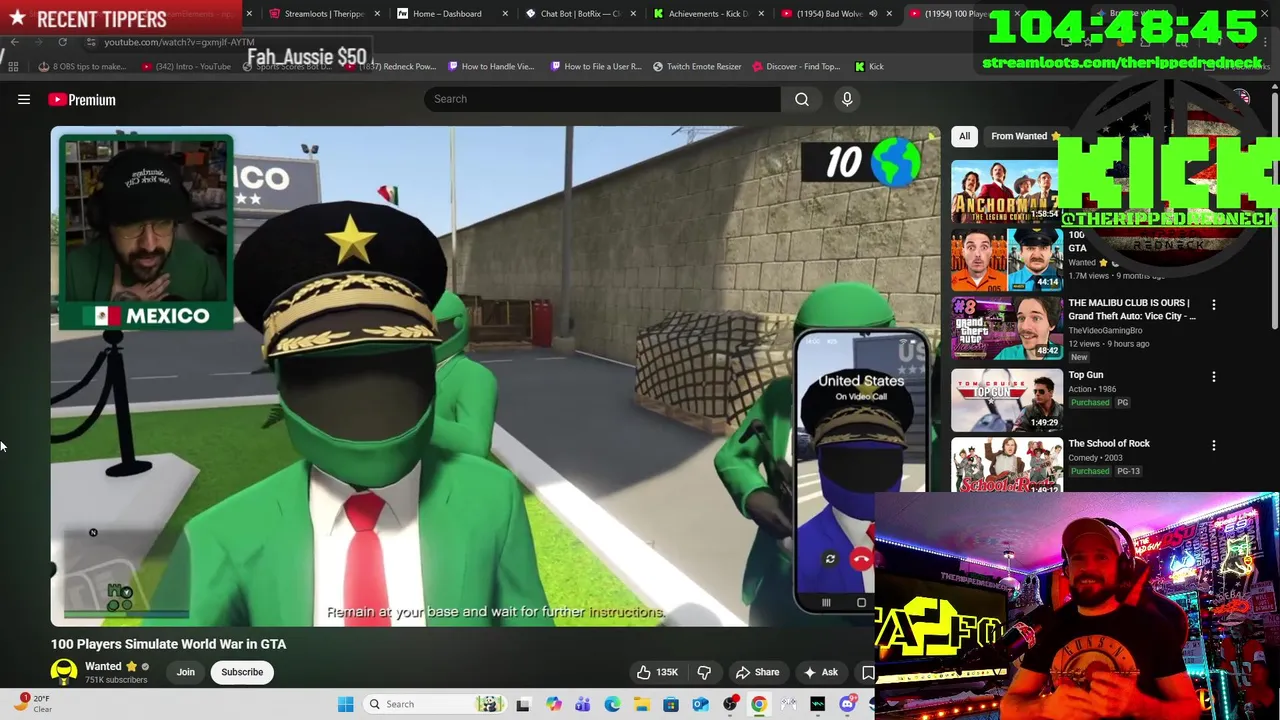Screen dimensions: 1280x720
Task: Join the Wanted channel membership
Action: (186, 672)
